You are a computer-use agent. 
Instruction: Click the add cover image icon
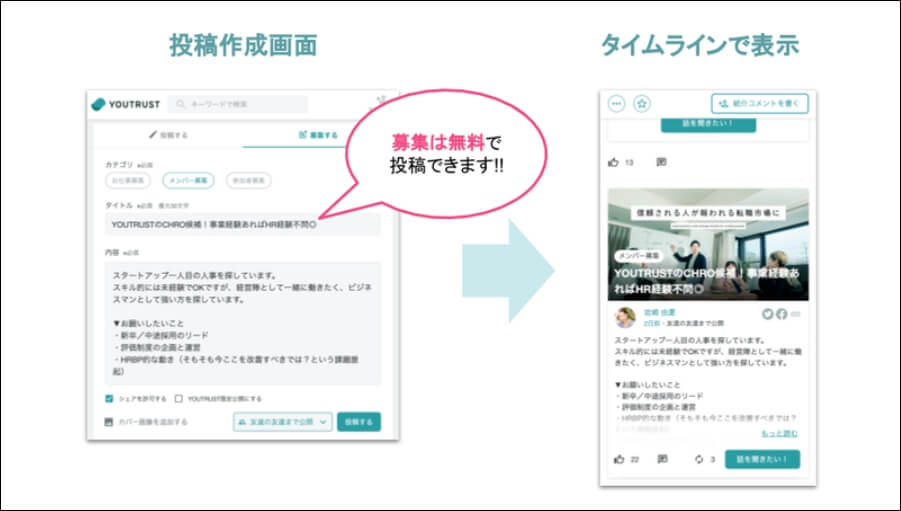[x=109, y=422]
